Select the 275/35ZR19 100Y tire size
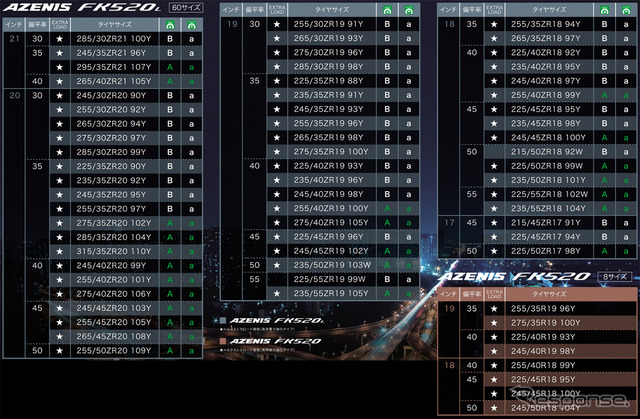Image resolution: width=640 pixels, height=419 pixels. click(331, 152)
